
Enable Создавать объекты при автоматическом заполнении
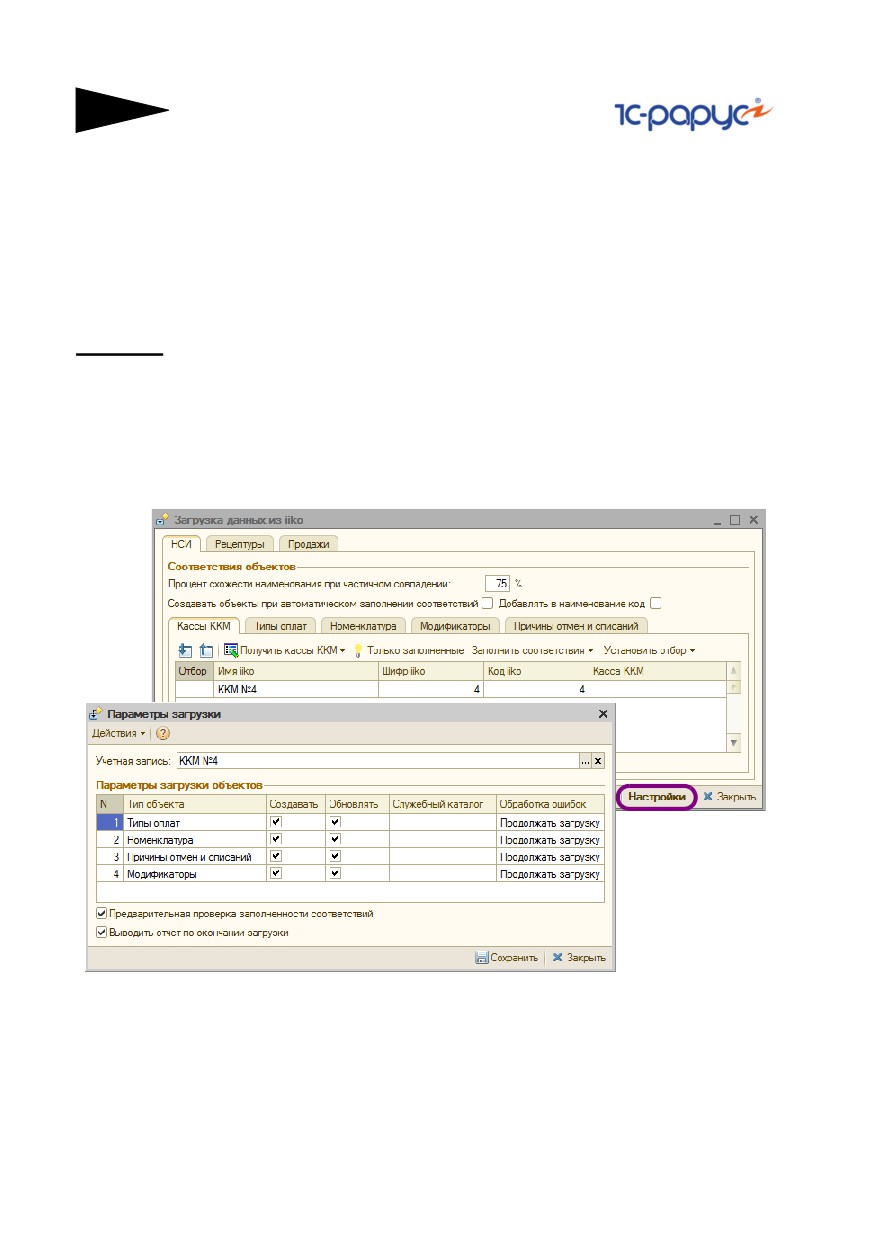click(487, 603)
